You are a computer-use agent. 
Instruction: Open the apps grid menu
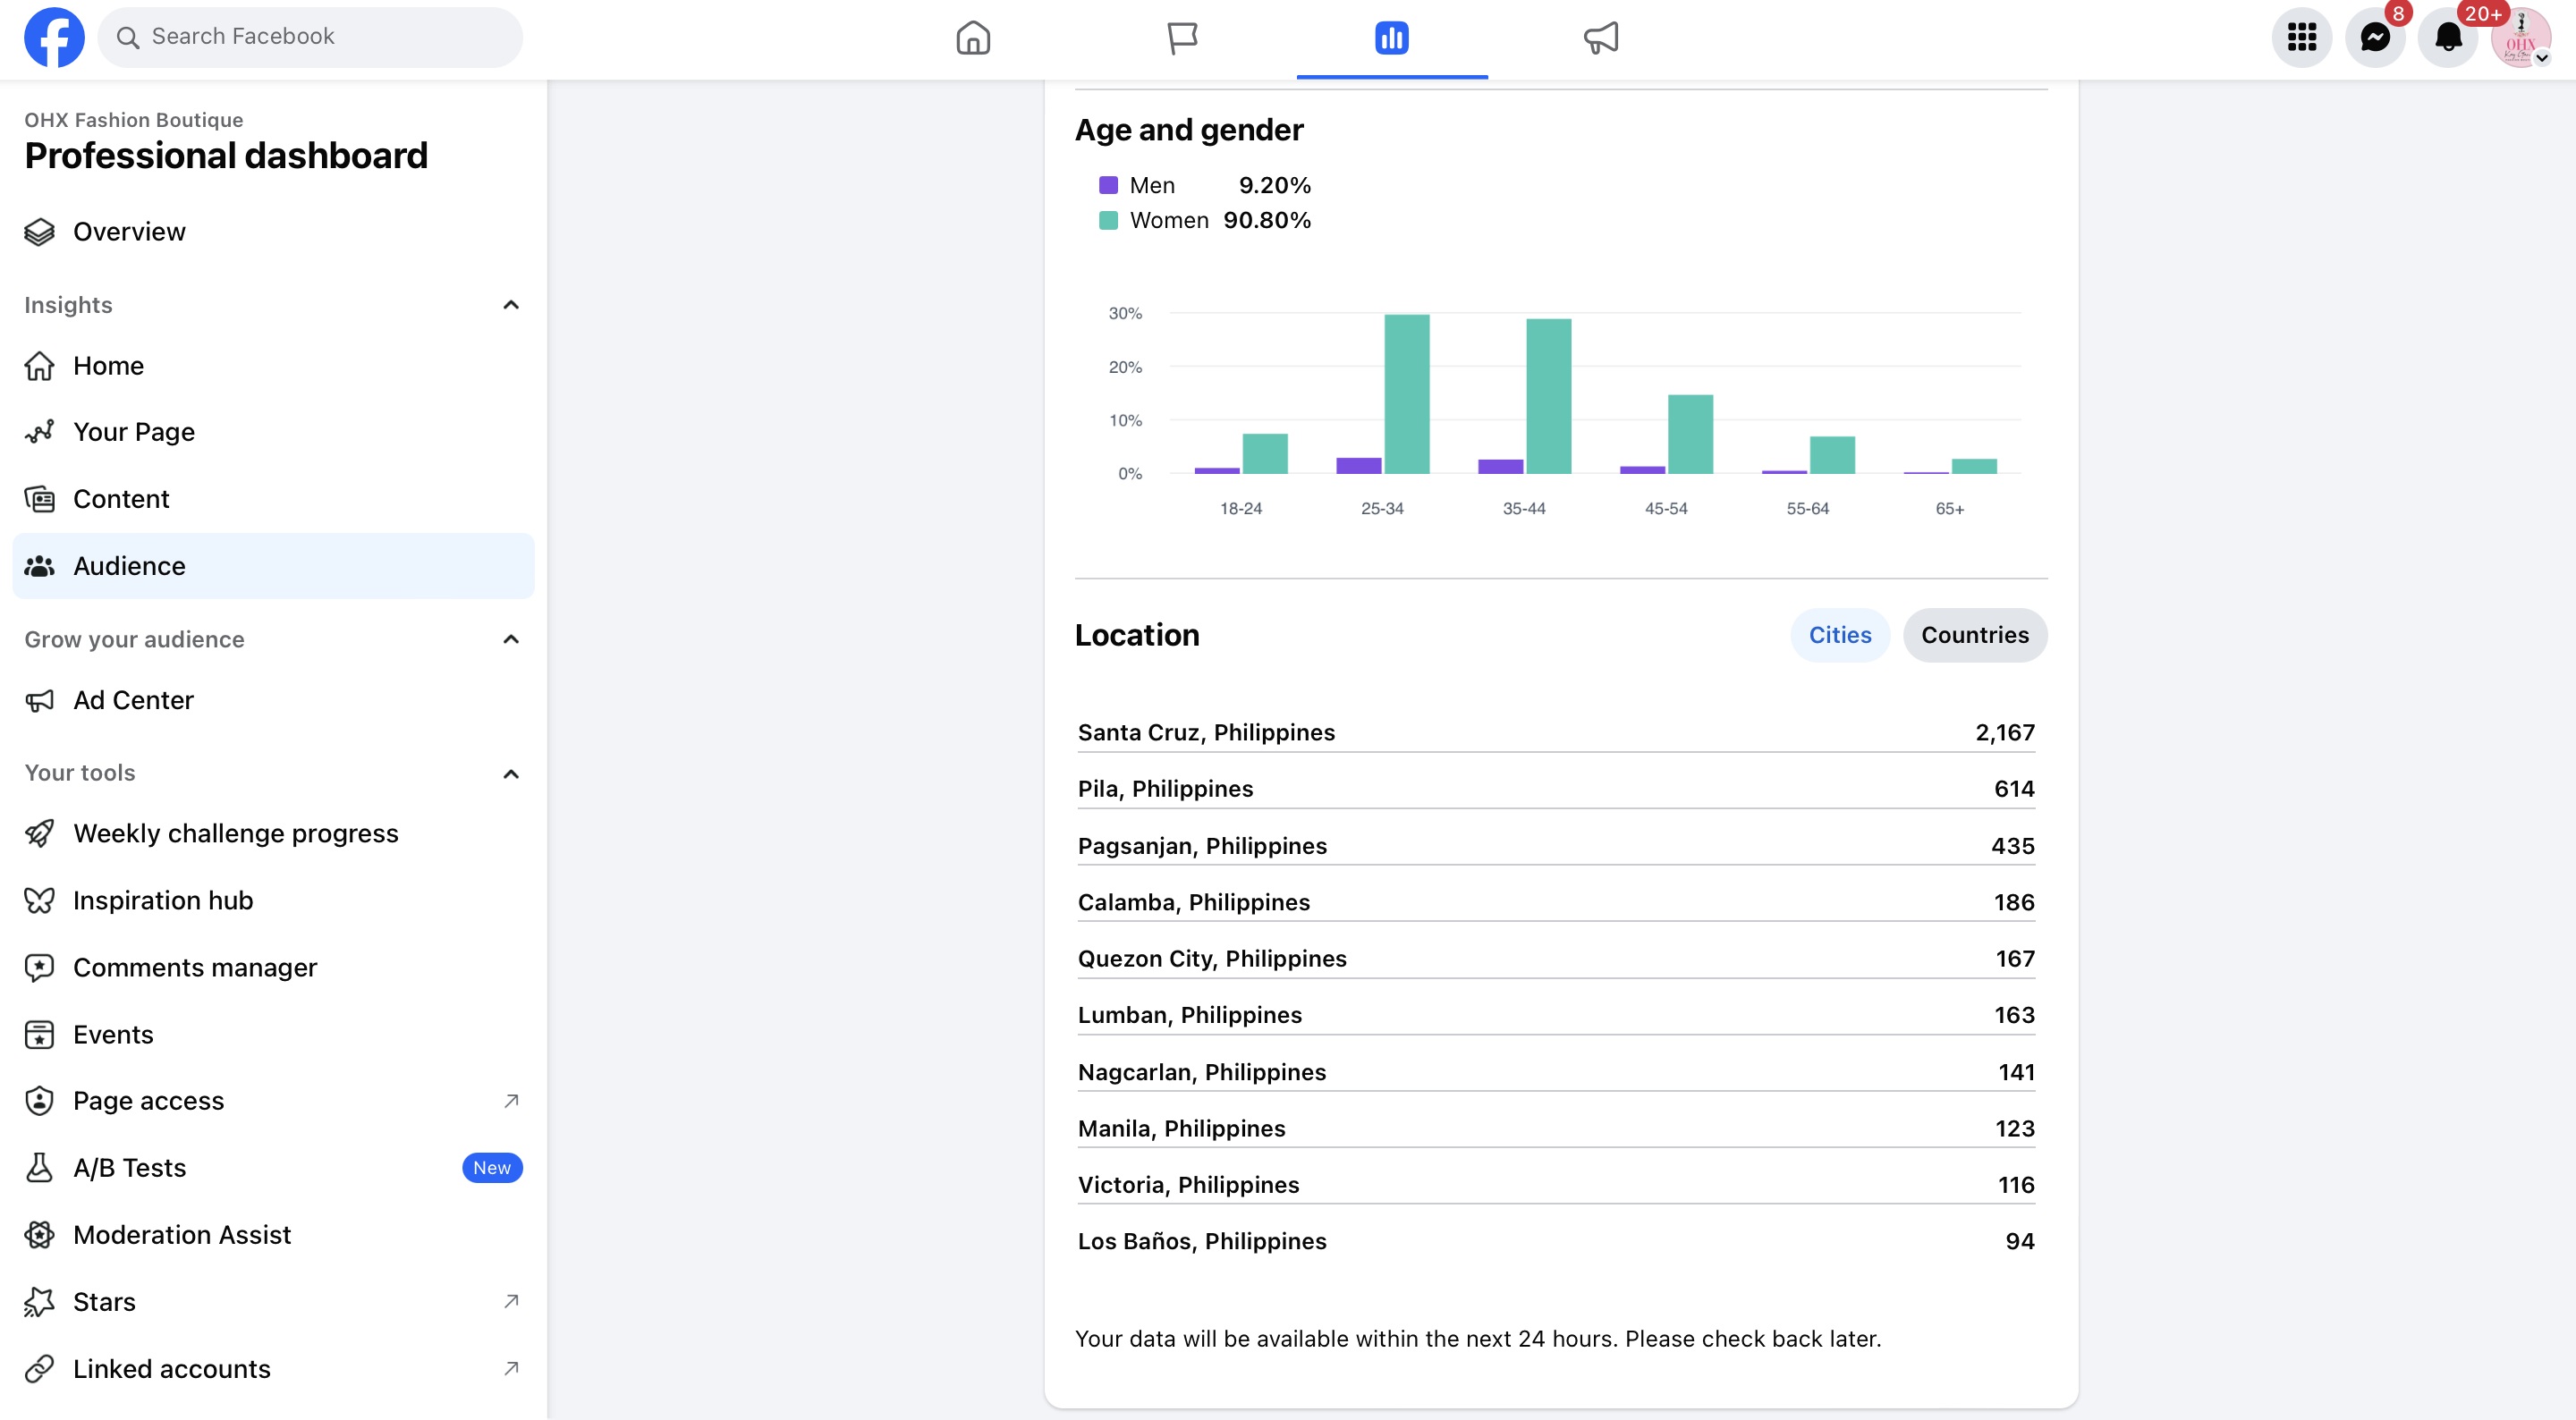pos(2301,38)
